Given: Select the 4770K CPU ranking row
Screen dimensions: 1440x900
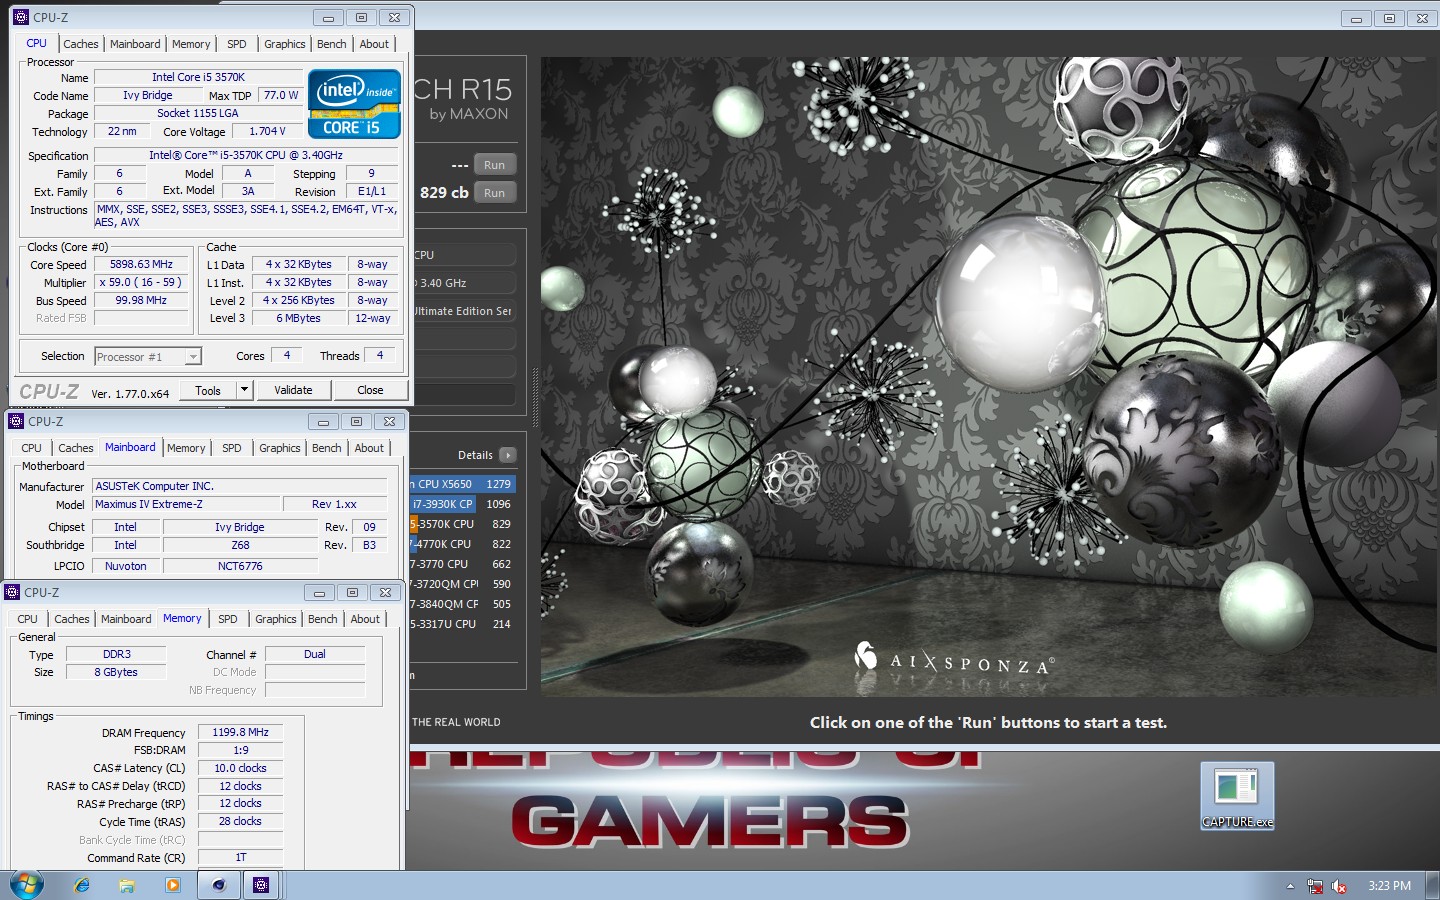Looking at the screenshot, I should [x=462, y=544].
